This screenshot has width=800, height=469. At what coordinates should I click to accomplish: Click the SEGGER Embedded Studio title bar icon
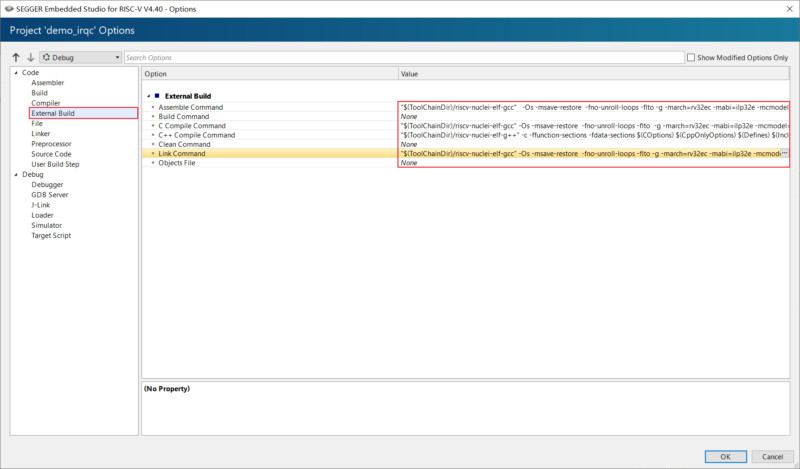tap(9, 8)
